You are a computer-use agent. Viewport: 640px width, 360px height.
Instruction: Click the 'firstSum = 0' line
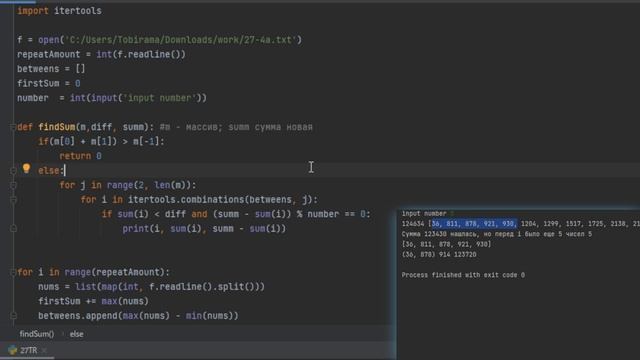[49, 84]
